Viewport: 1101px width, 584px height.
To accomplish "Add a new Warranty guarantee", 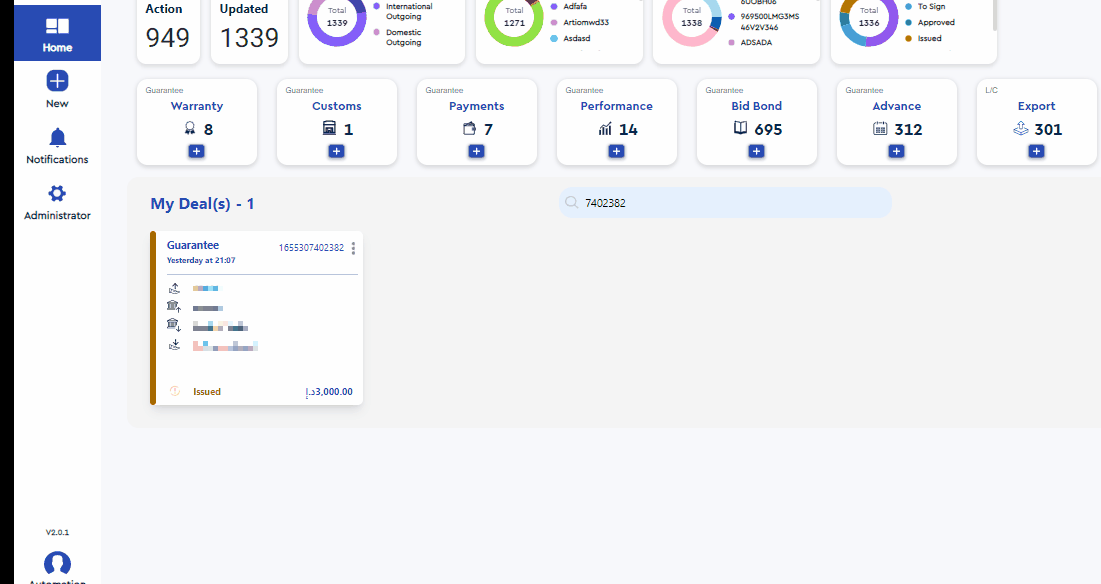I will (x=196, y=151).
